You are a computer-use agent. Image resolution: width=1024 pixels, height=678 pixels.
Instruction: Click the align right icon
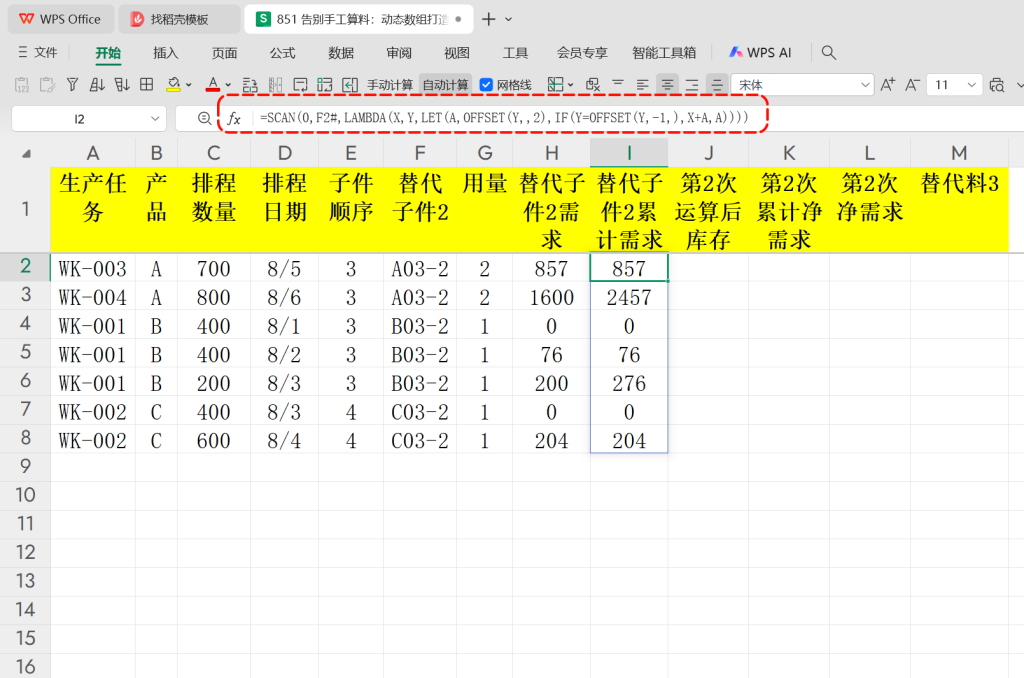(692, 85)
